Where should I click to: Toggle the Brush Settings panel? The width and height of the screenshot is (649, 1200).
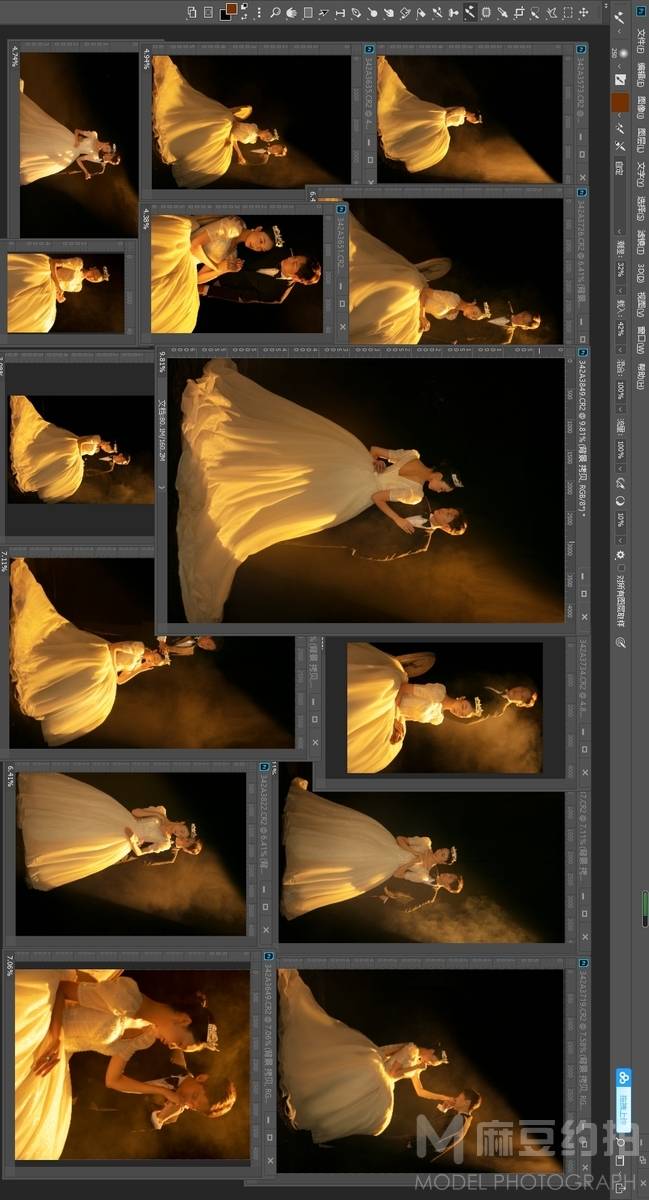(x=620, y=80)
